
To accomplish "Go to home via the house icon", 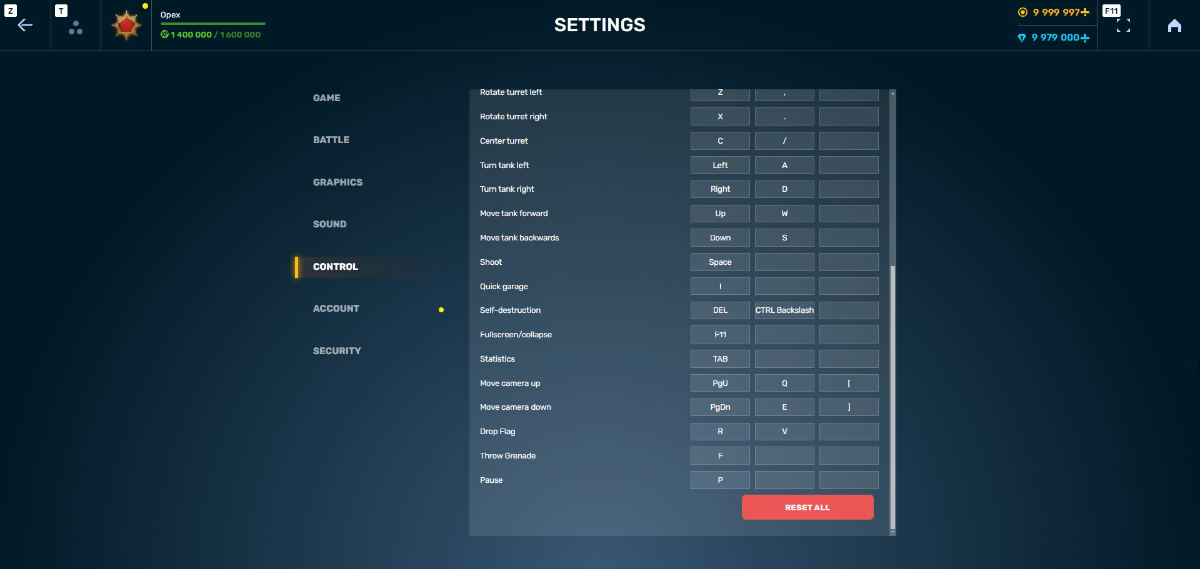I will click(1174, 25).
